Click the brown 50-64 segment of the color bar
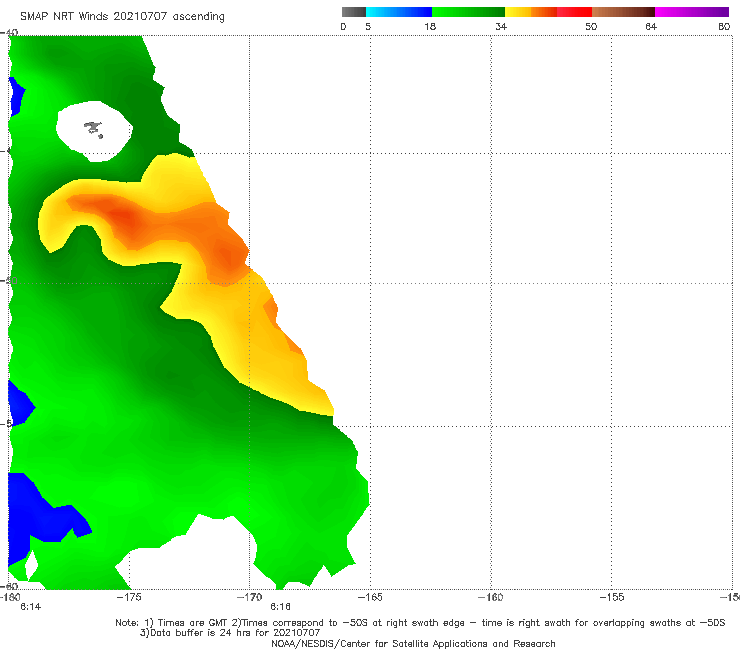Screen dimensions: 740x650 [x=623, y=12]
